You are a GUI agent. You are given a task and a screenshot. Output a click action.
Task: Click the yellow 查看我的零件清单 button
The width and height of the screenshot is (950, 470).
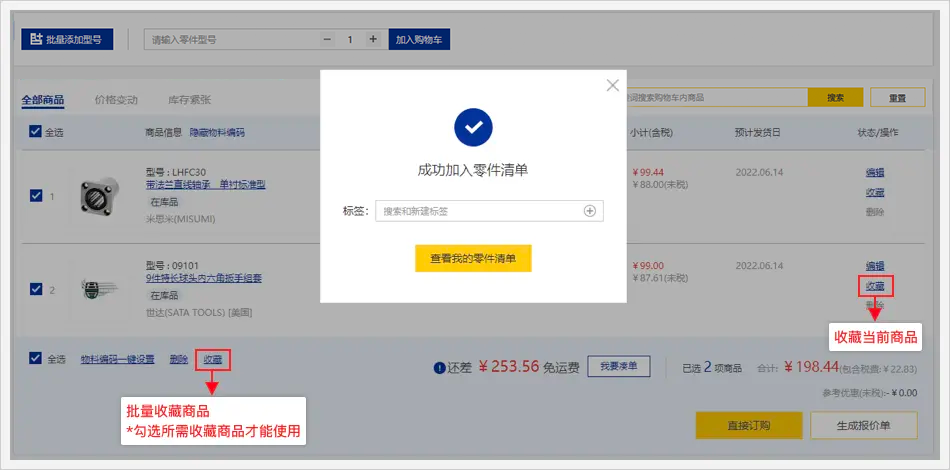473,258
